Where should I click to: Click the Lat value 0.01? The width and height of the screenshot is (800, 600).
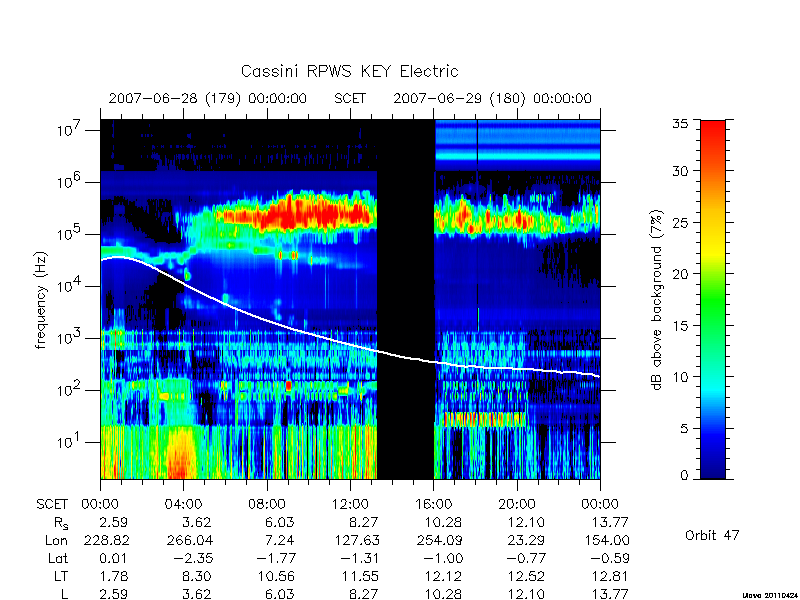click(x=113, y=559)
